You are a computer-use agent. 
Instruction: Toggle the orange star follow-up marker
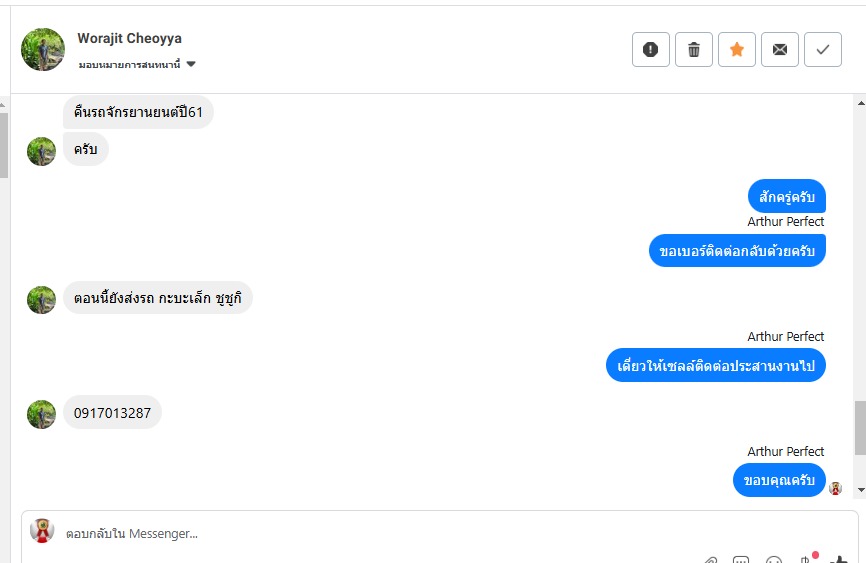click(x=737, y=50)
